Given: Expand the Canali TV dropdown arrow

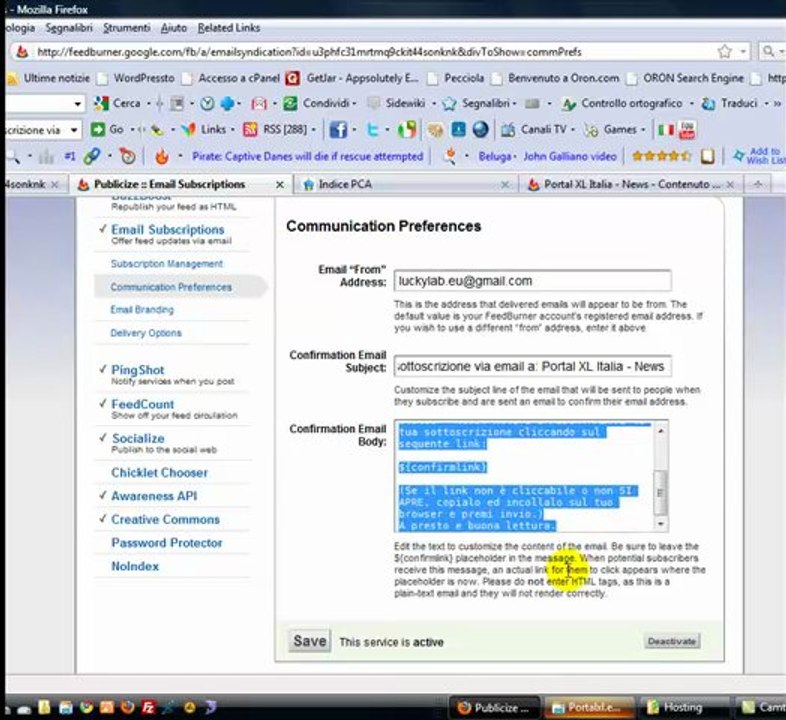Looking at the screenshot, I should pyautogui.click(x=572, y=130).
